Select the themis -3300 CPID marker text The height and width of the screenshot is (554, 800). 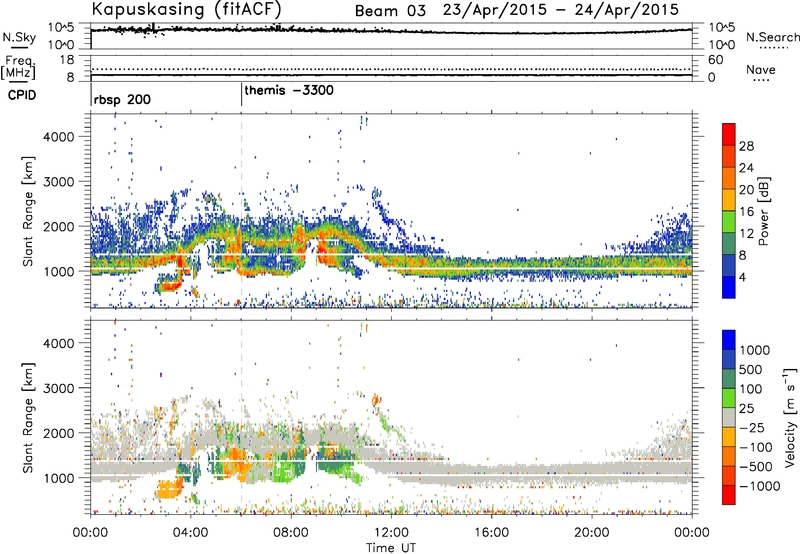click(x=289, y=90)
